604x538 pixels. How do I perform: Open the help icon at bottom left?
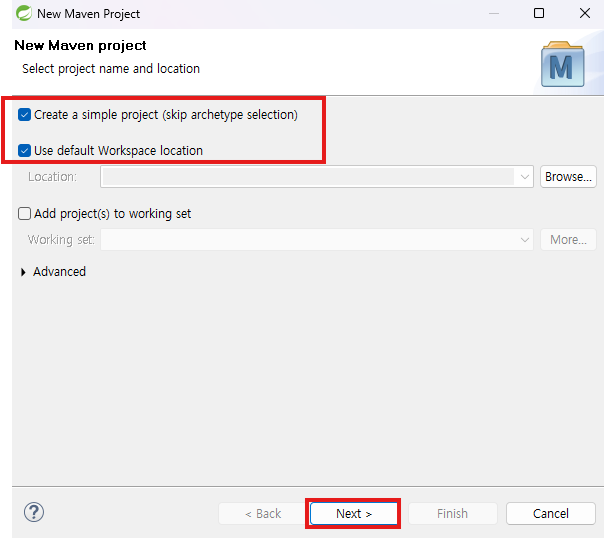(x=34, y=513)
